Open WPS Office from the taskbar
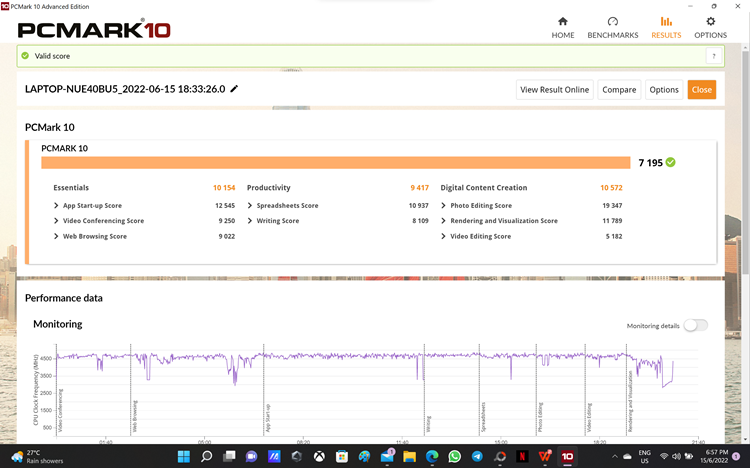 pos(545,456)
